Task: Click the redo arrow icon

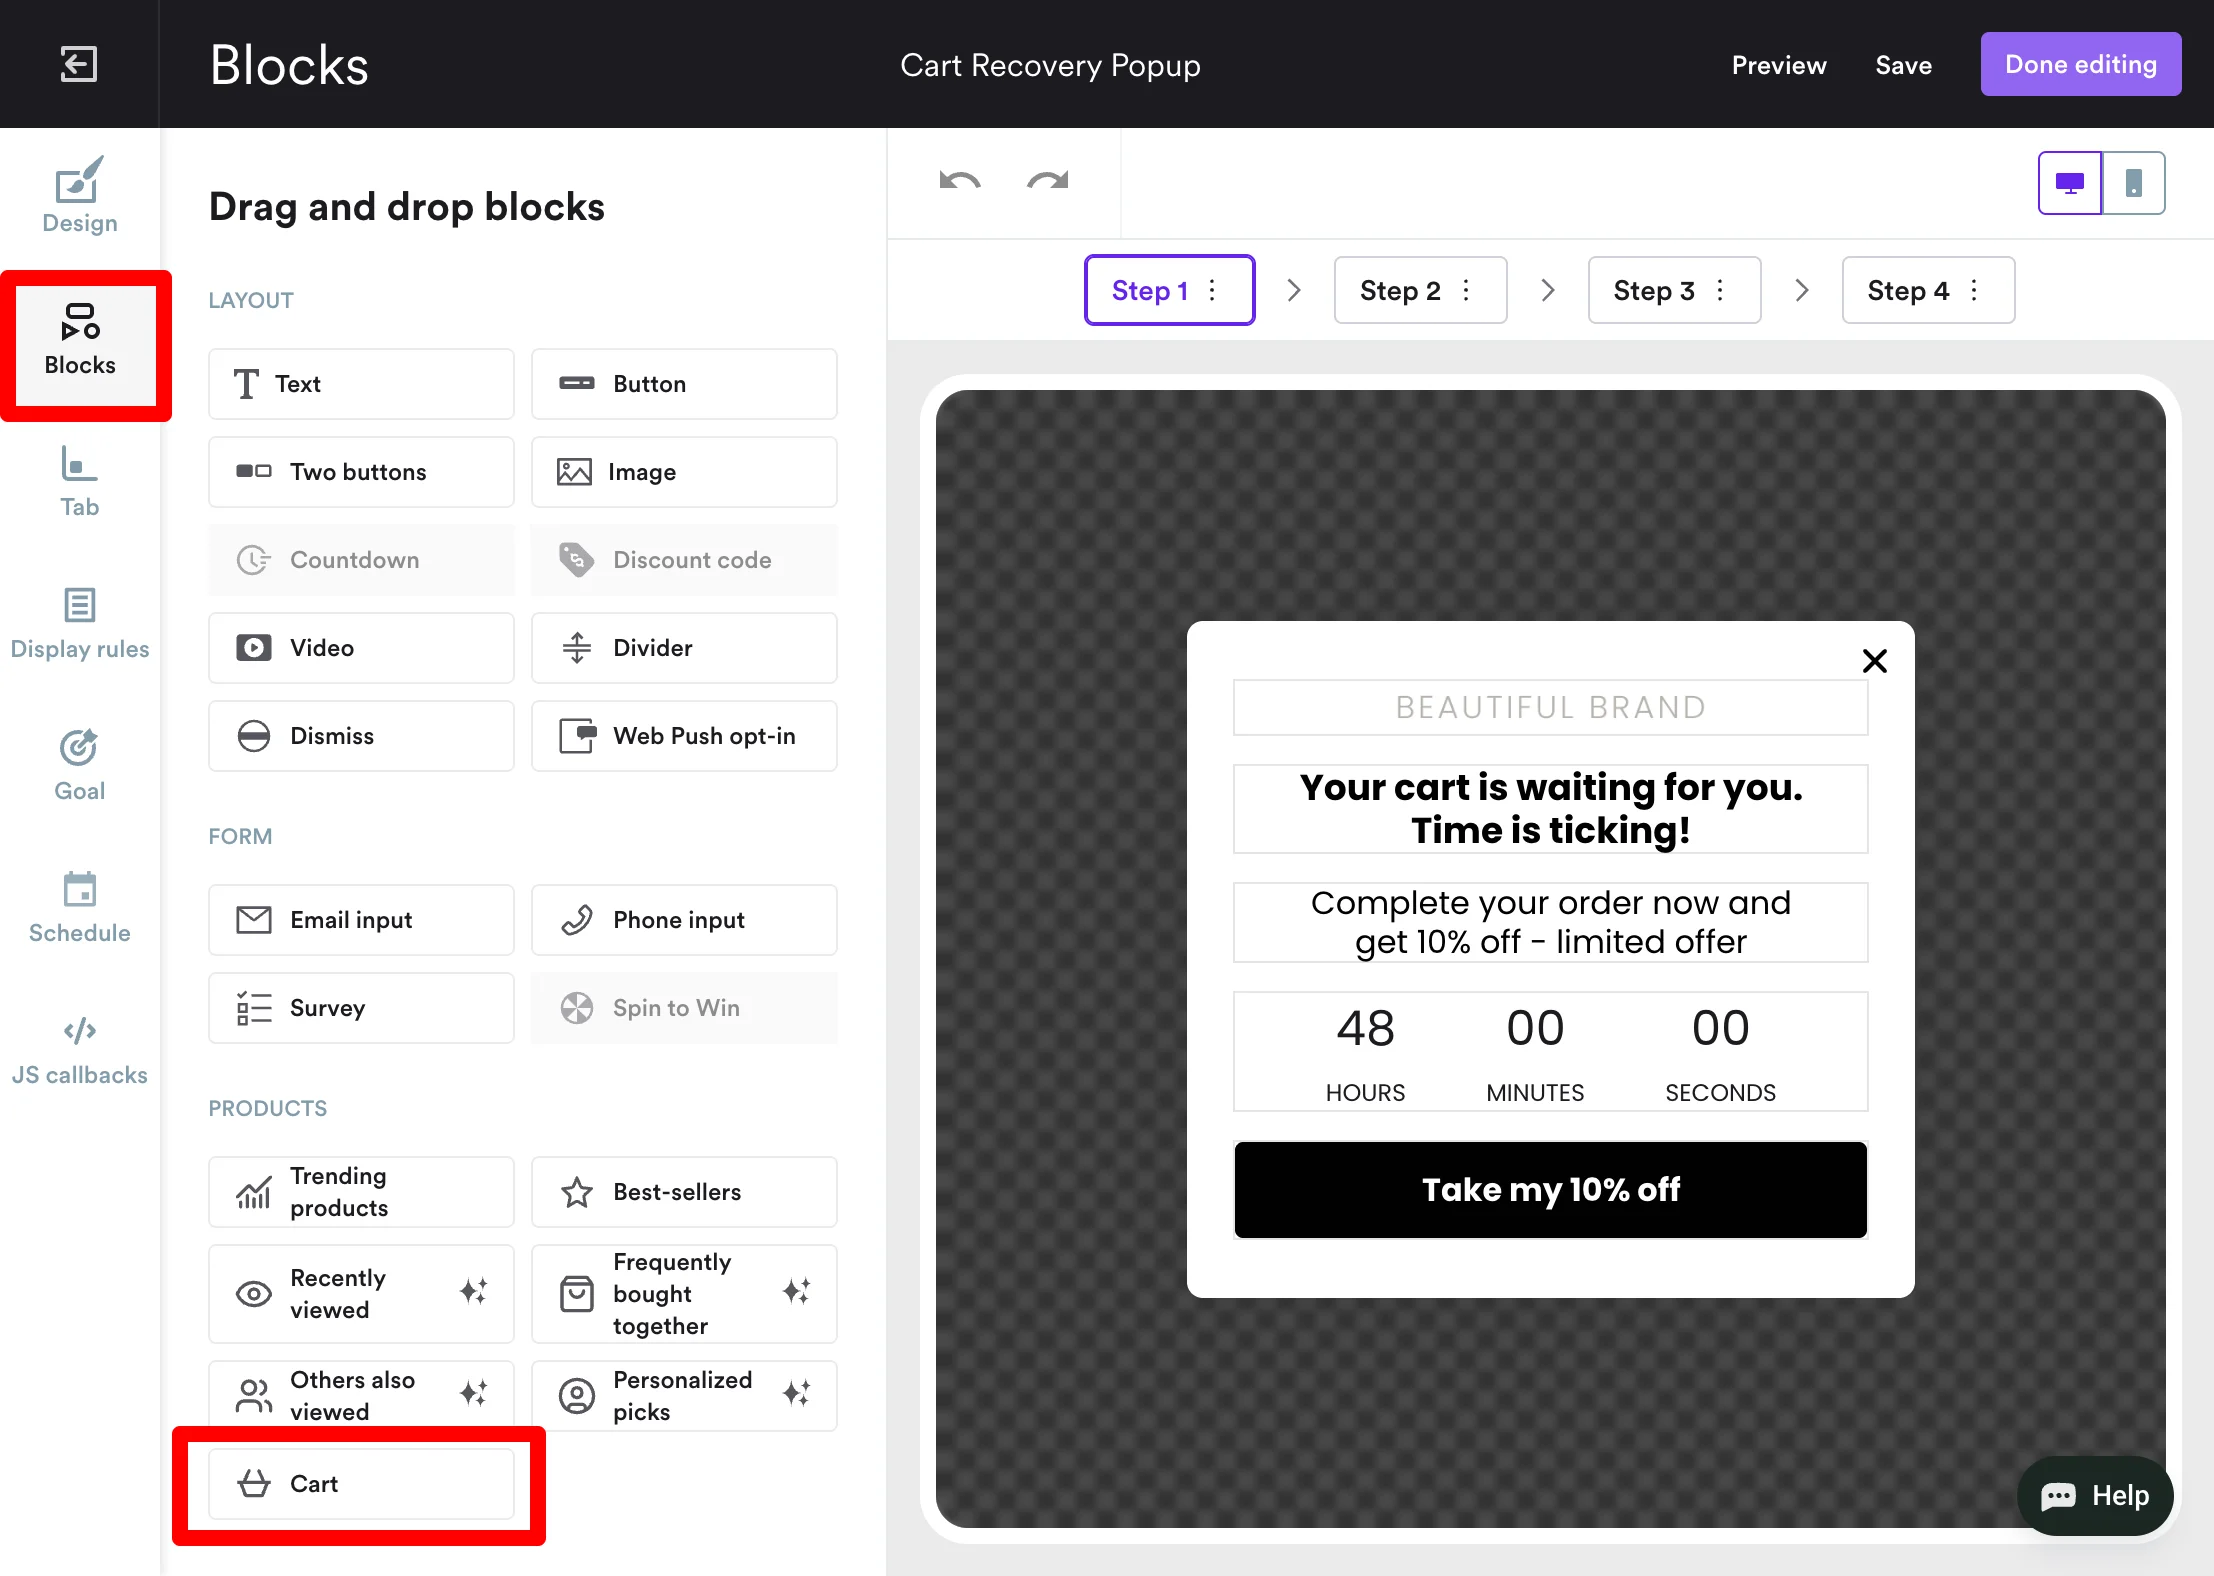Action: click(x=1047, y=181)
